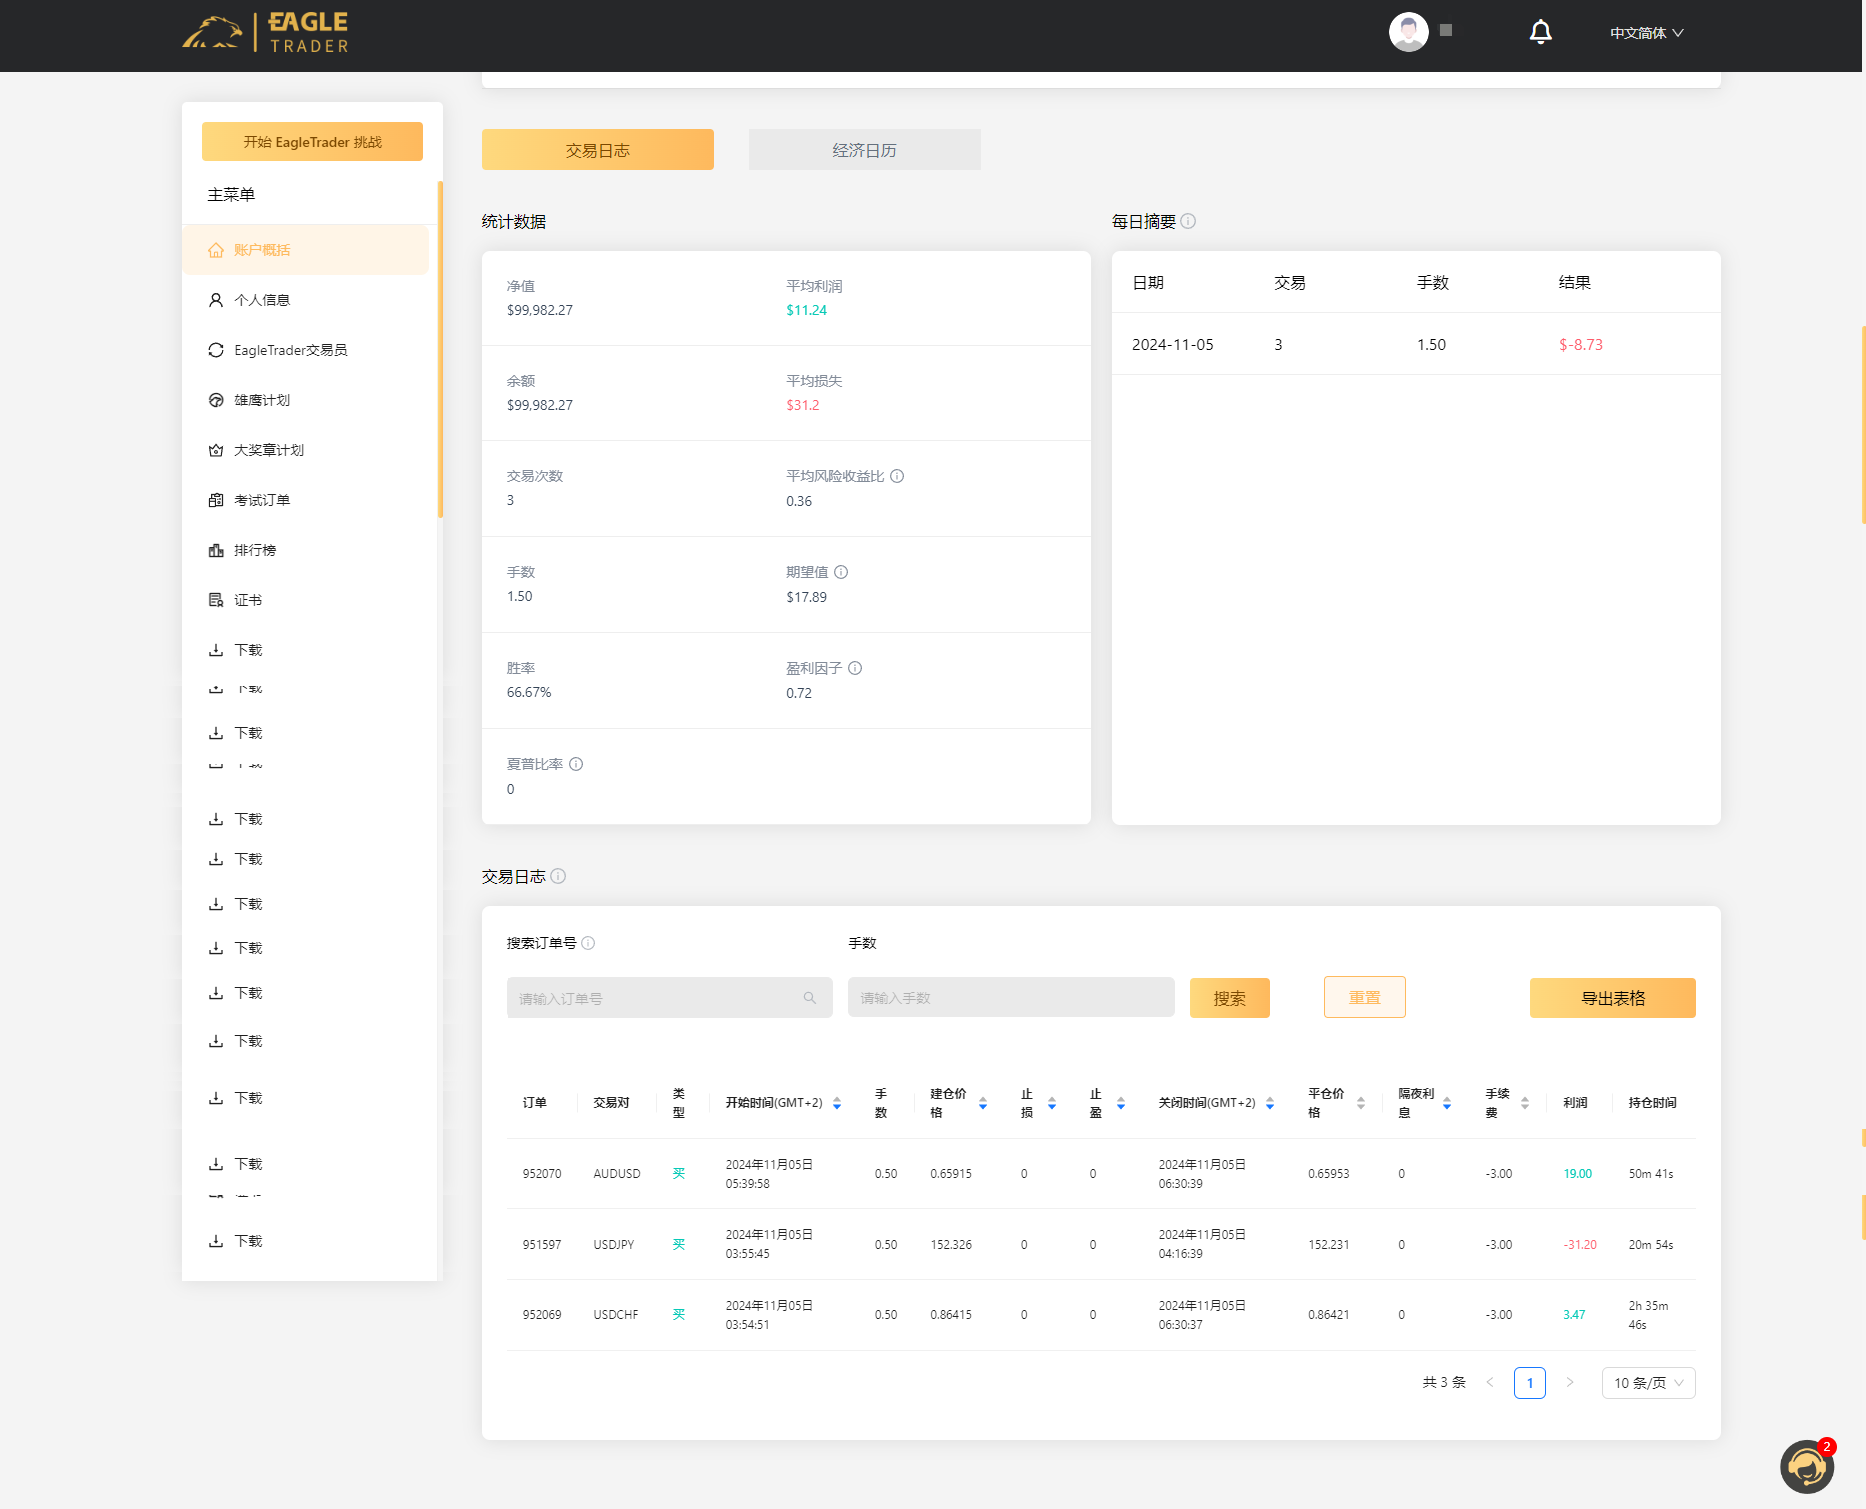
Task: Open the user avatar menu
Action: point(1409,31)
